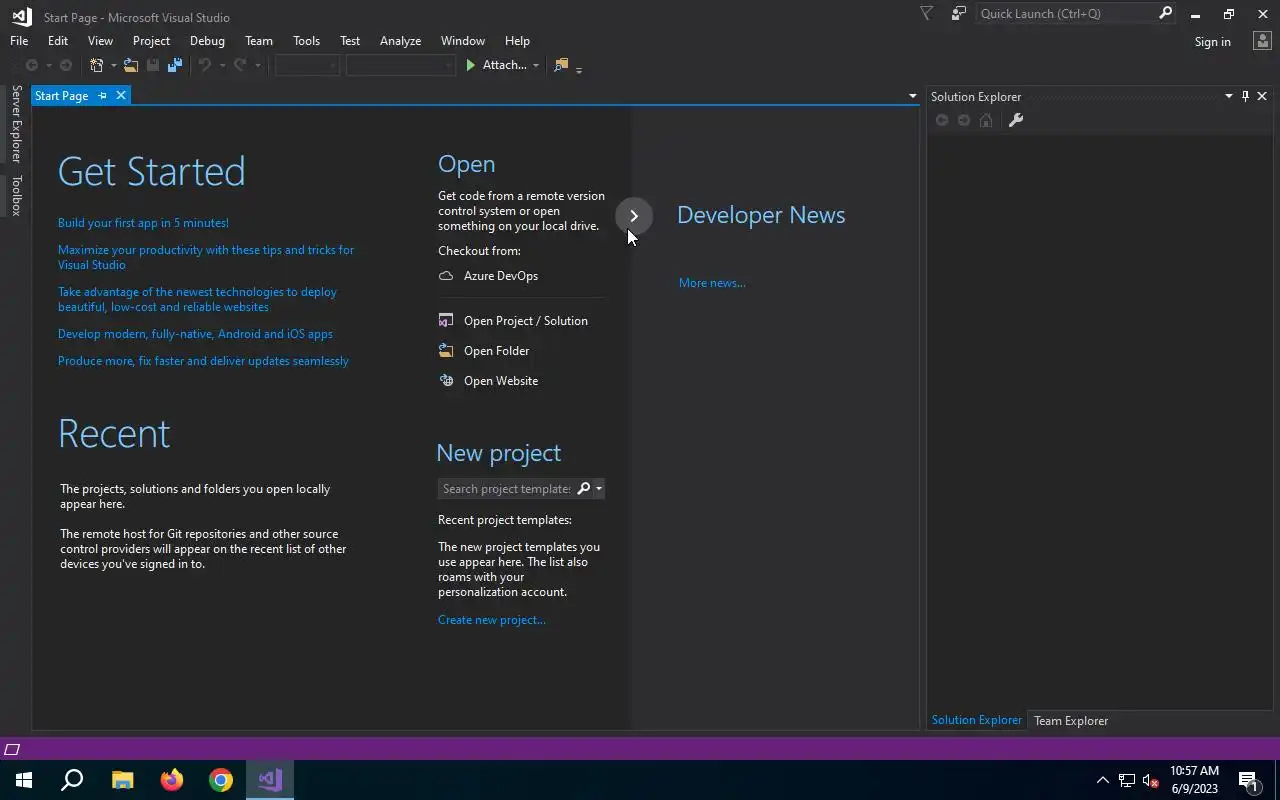Click the Open Website option

point(488,381)
